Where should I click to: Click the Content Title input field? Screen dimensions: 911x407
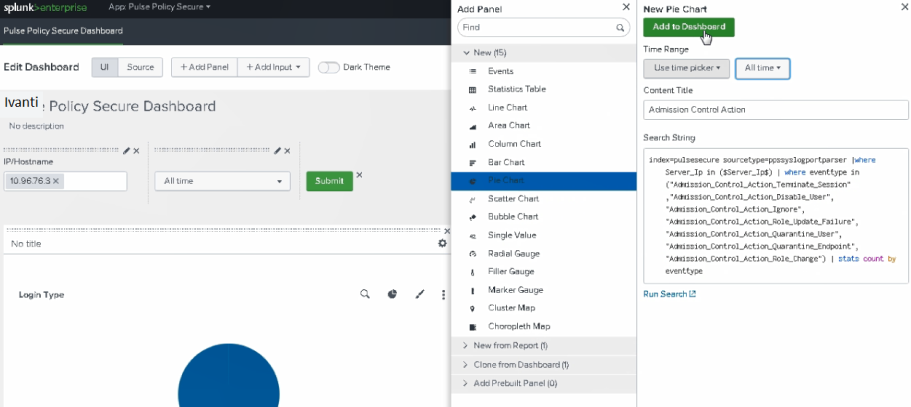tap(775, 111)
